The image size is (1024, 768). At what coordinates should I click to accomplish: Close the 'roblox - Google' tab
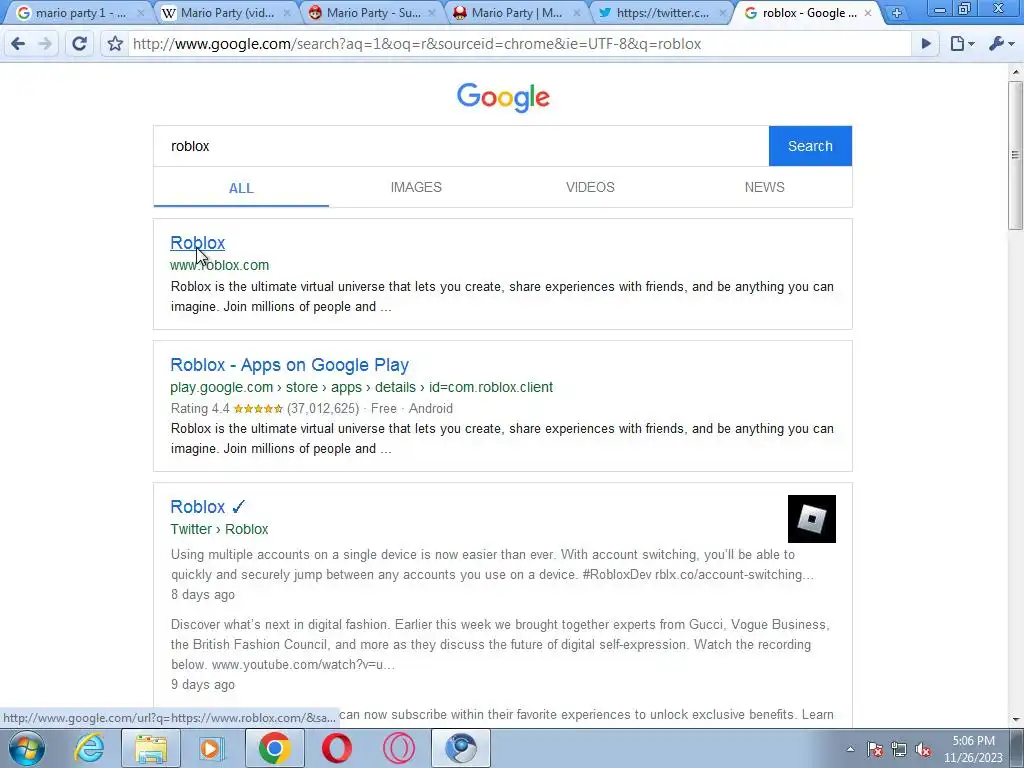click(867, 12)
